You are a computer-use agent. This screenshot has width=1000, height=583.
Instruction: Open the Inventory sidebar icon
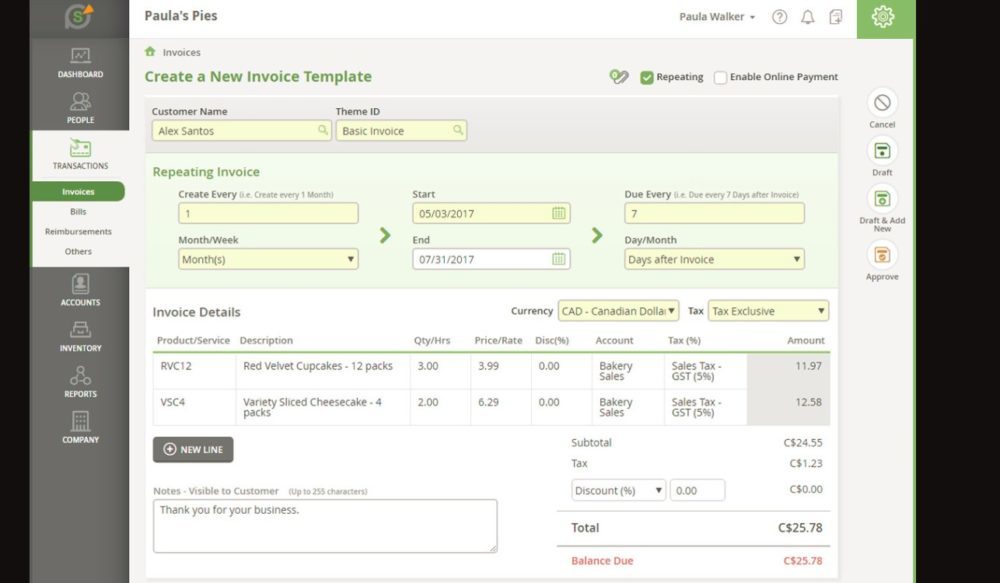[80, 331]
